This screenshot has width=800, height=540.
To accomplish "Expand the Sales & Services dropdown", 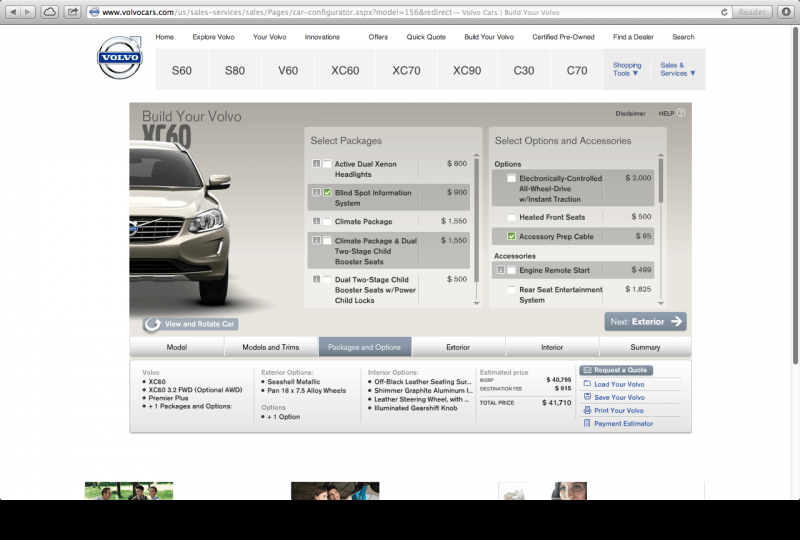I will tap(678, 69).
